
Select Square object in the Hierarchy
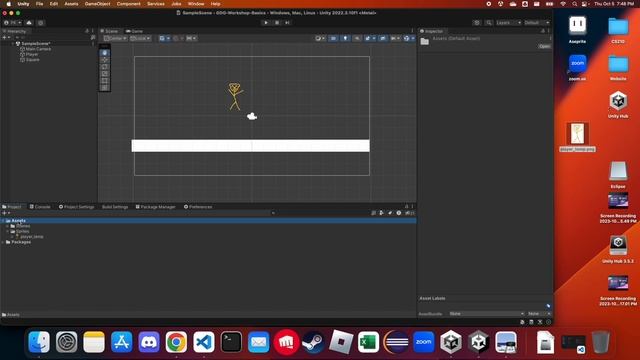[x=33, y=60]
